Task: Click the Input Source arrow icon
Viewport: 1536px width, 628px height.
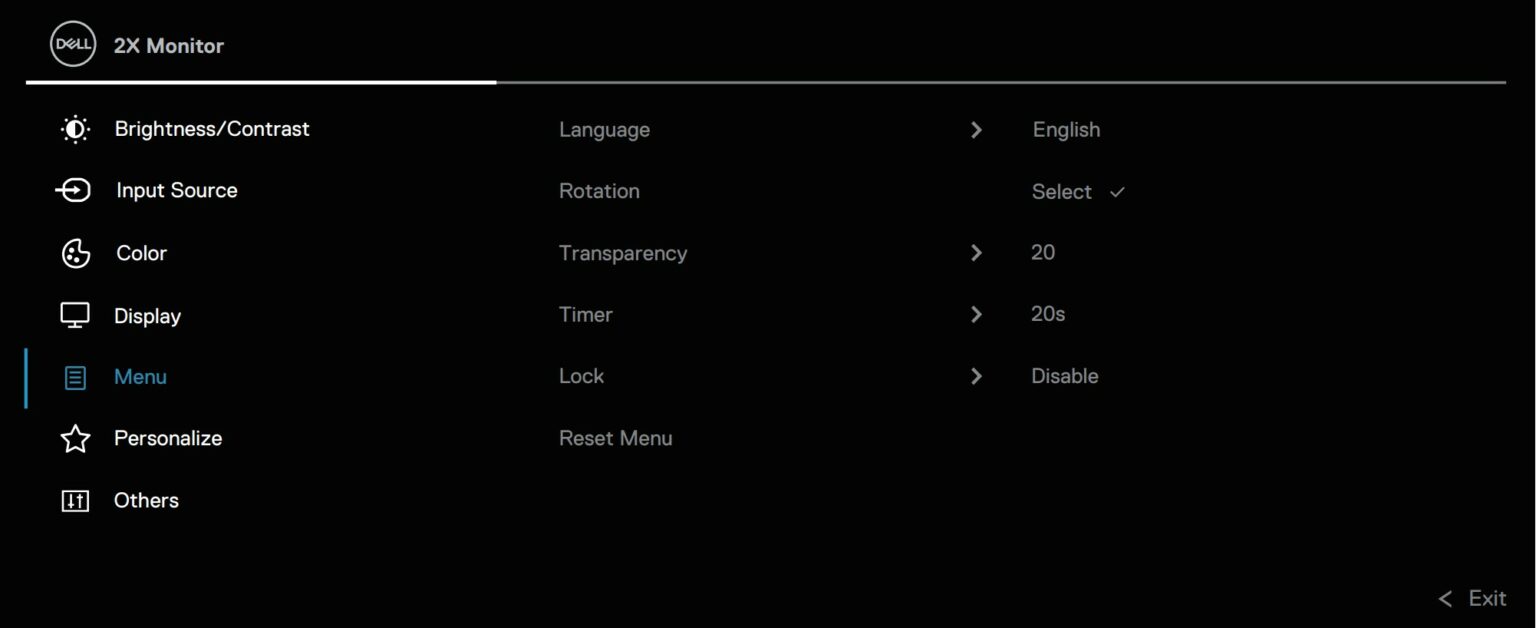Action: click(x=74, y=190)
